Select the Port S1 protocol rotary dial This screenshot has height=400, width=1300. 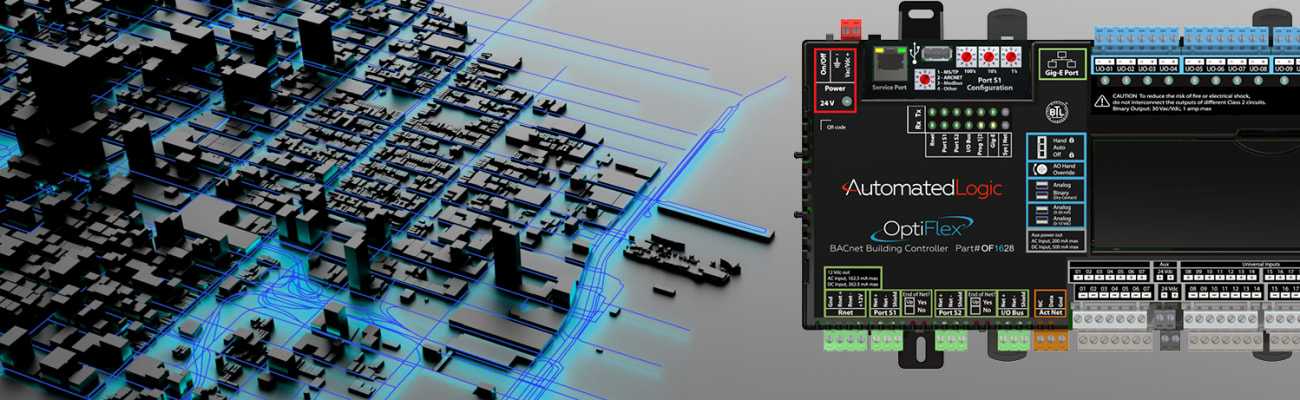924,79
